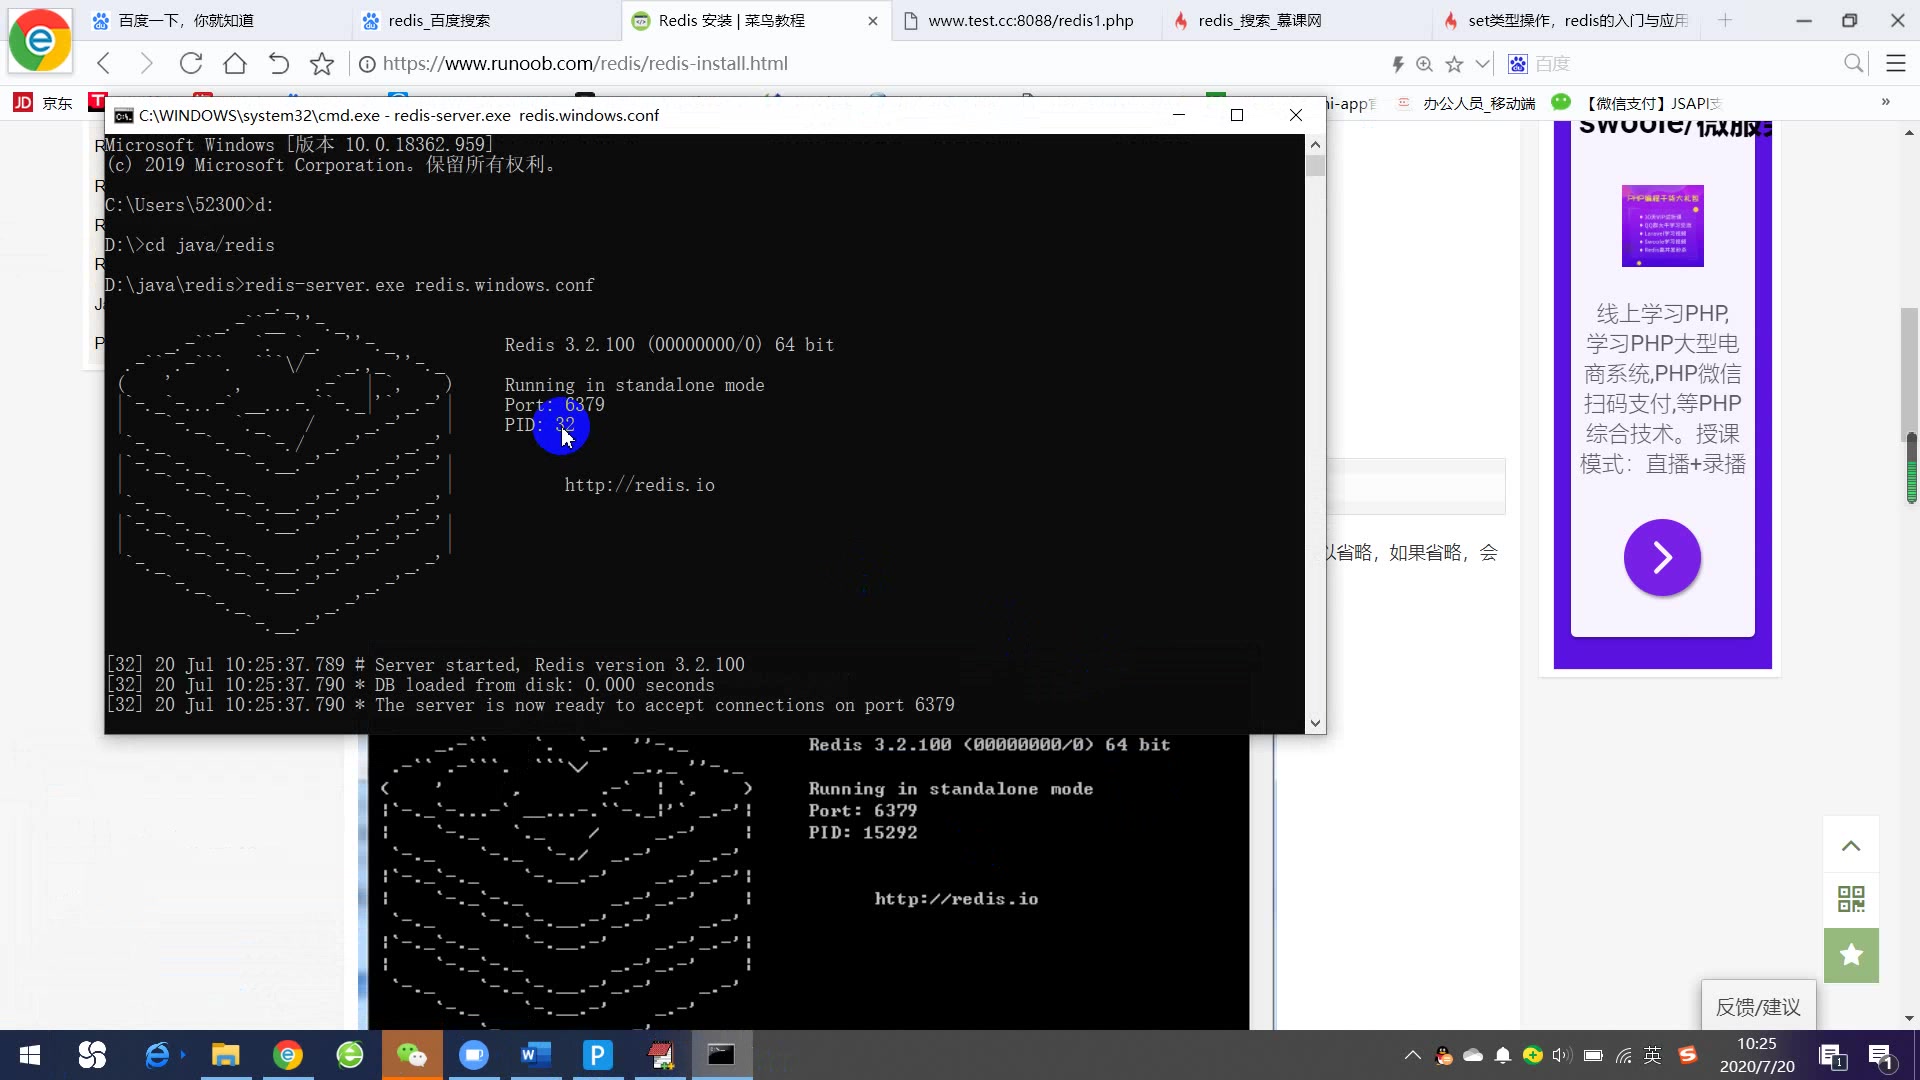Open the Windows Start menu
Image resolution: width=1920 pixels, height=1080 pixels.
click(30, 1055)
